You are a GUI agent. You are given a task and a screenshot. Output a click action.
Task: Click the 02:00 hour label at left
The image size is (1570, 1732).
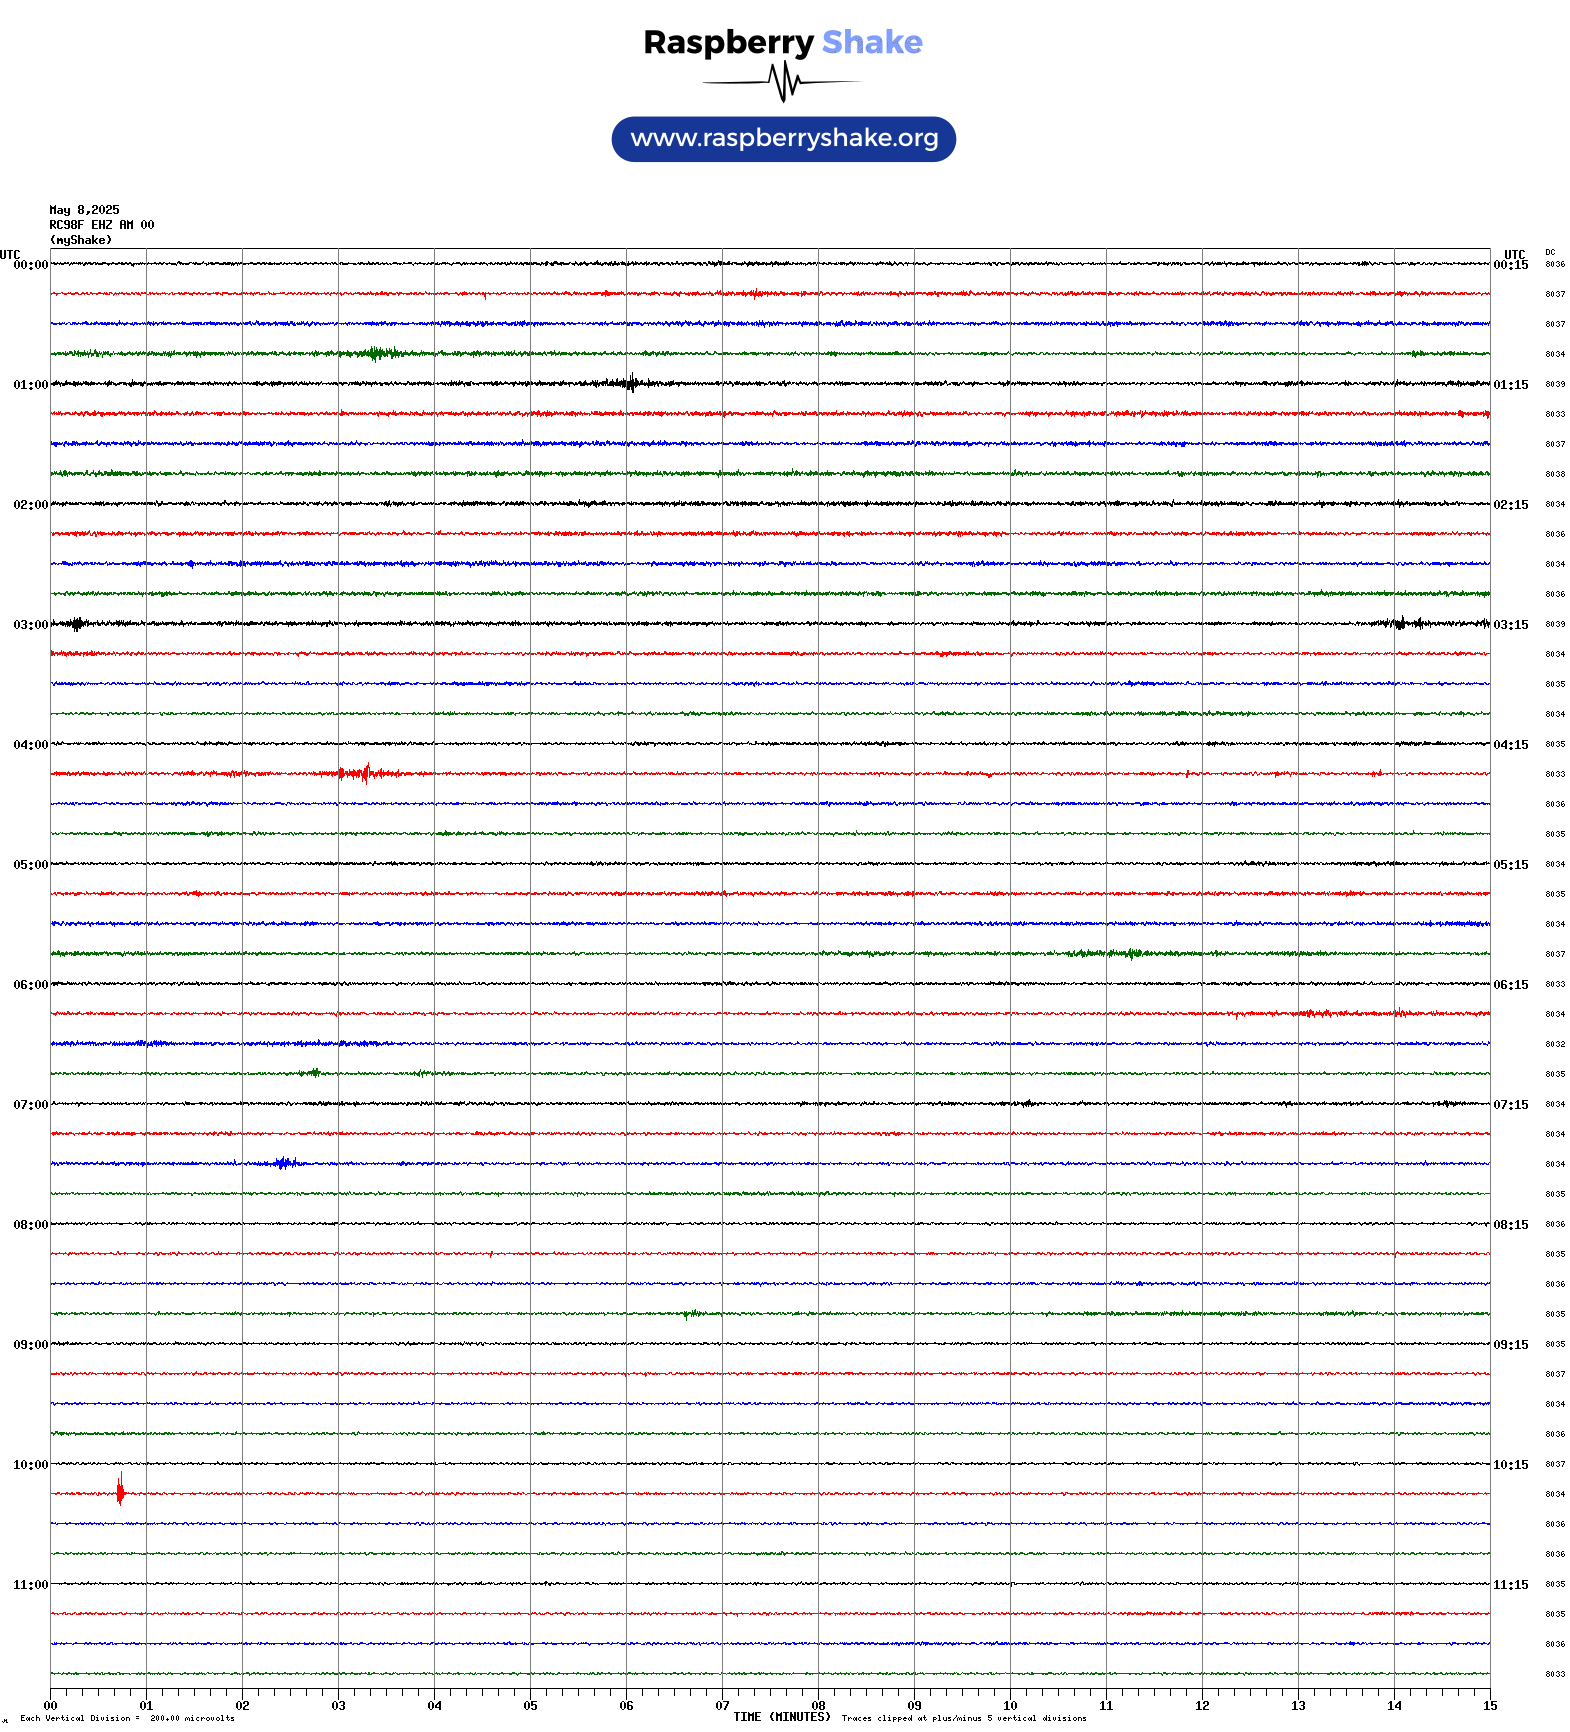[x=30, y=505]
